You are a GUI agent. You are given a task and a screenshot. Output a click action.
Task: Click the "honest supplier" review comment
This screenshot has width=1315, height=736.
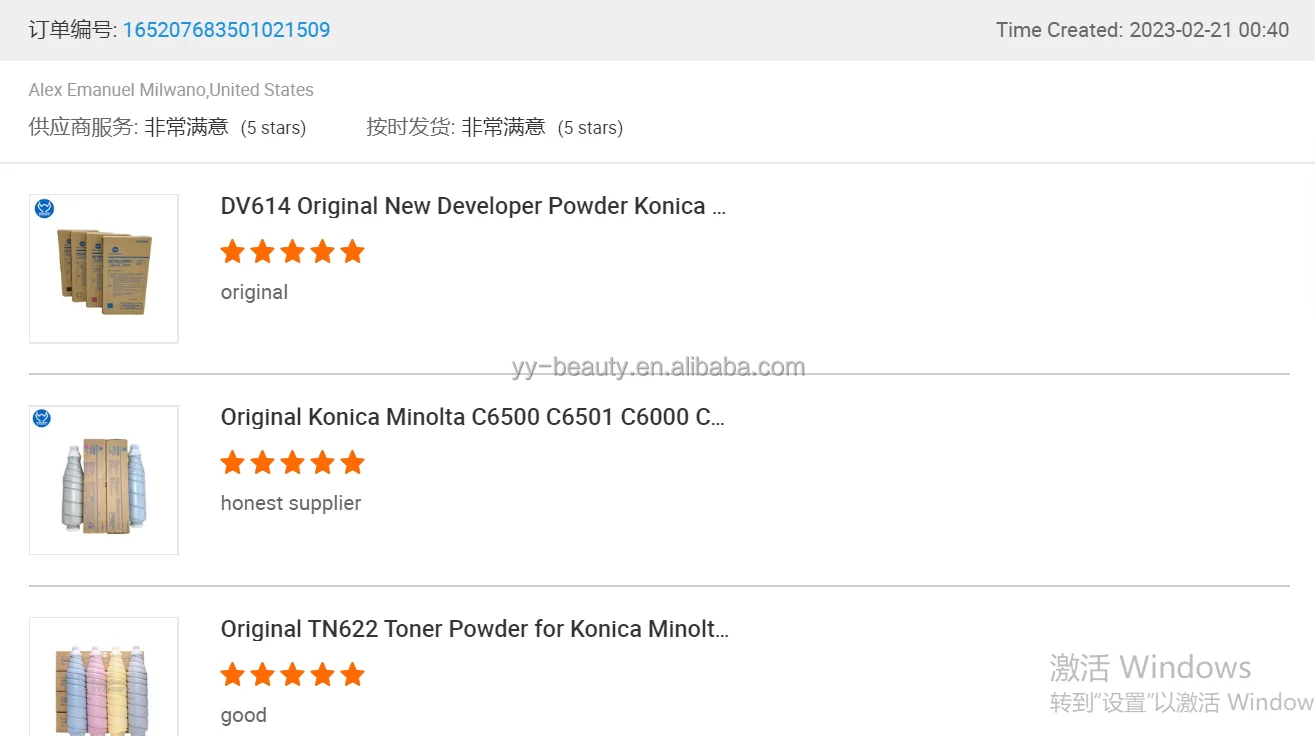pos(291,503)
